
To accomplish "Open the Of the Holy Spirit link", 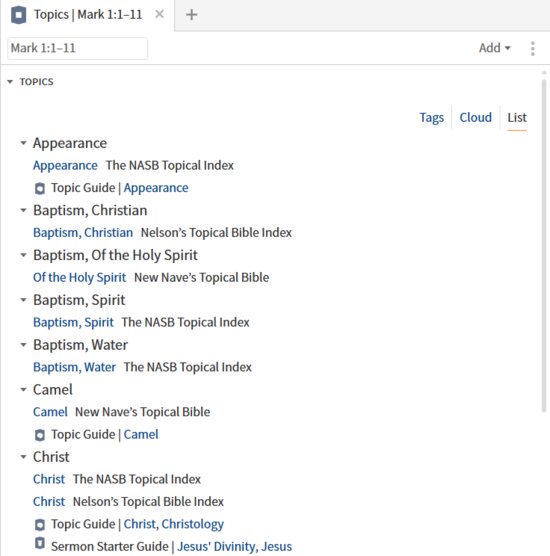I will coord(79,277).
